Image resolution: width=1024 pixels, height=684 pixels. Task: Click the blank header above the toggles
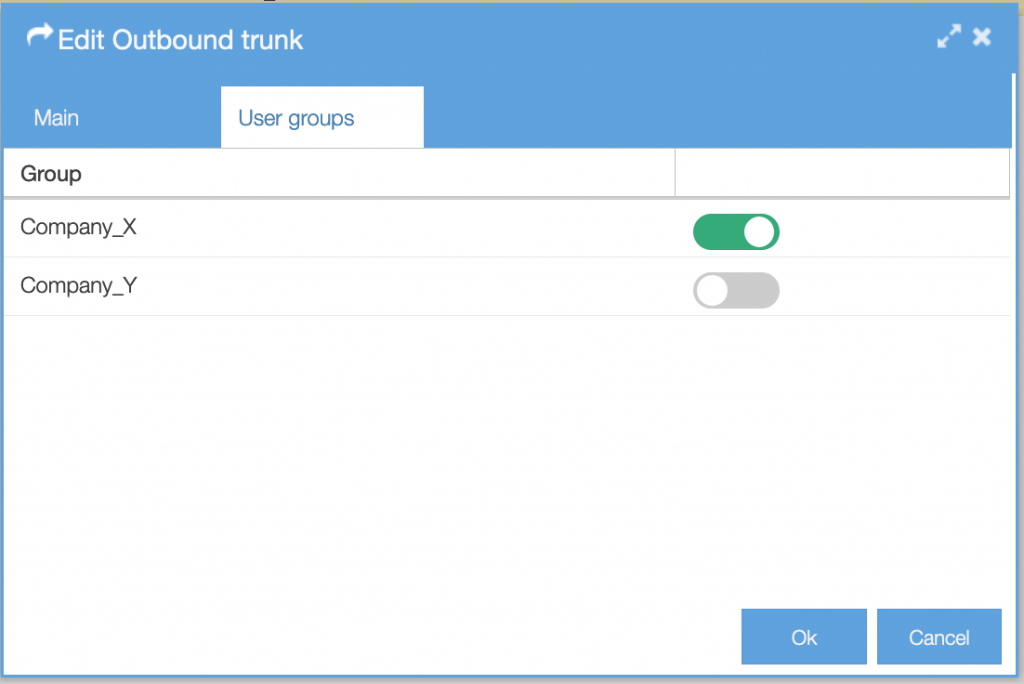point(841,174)
